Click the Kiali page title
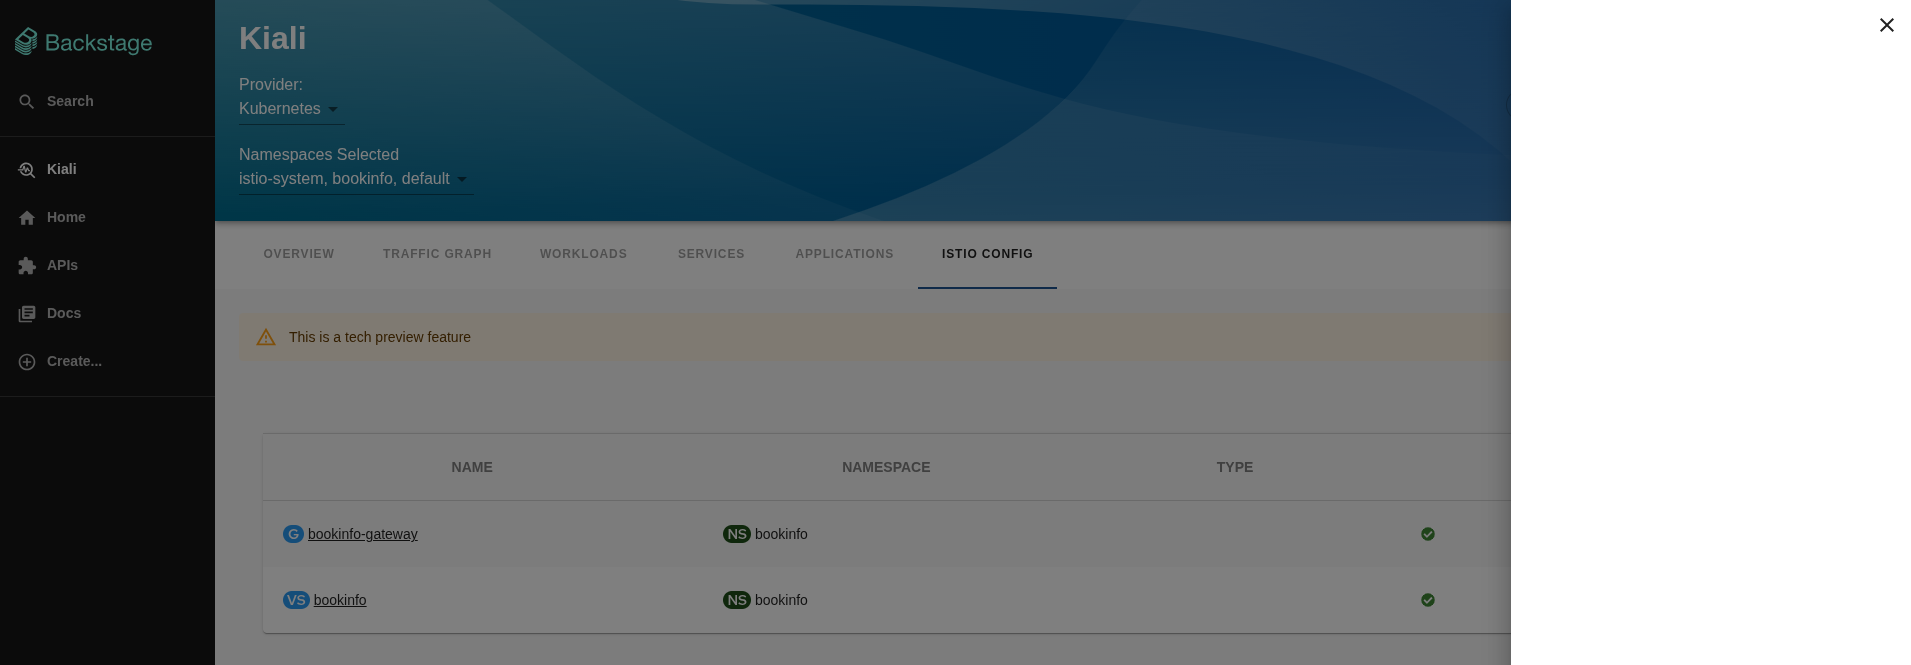The width and height of the screenshot is (1911, 665). [273, 38]
